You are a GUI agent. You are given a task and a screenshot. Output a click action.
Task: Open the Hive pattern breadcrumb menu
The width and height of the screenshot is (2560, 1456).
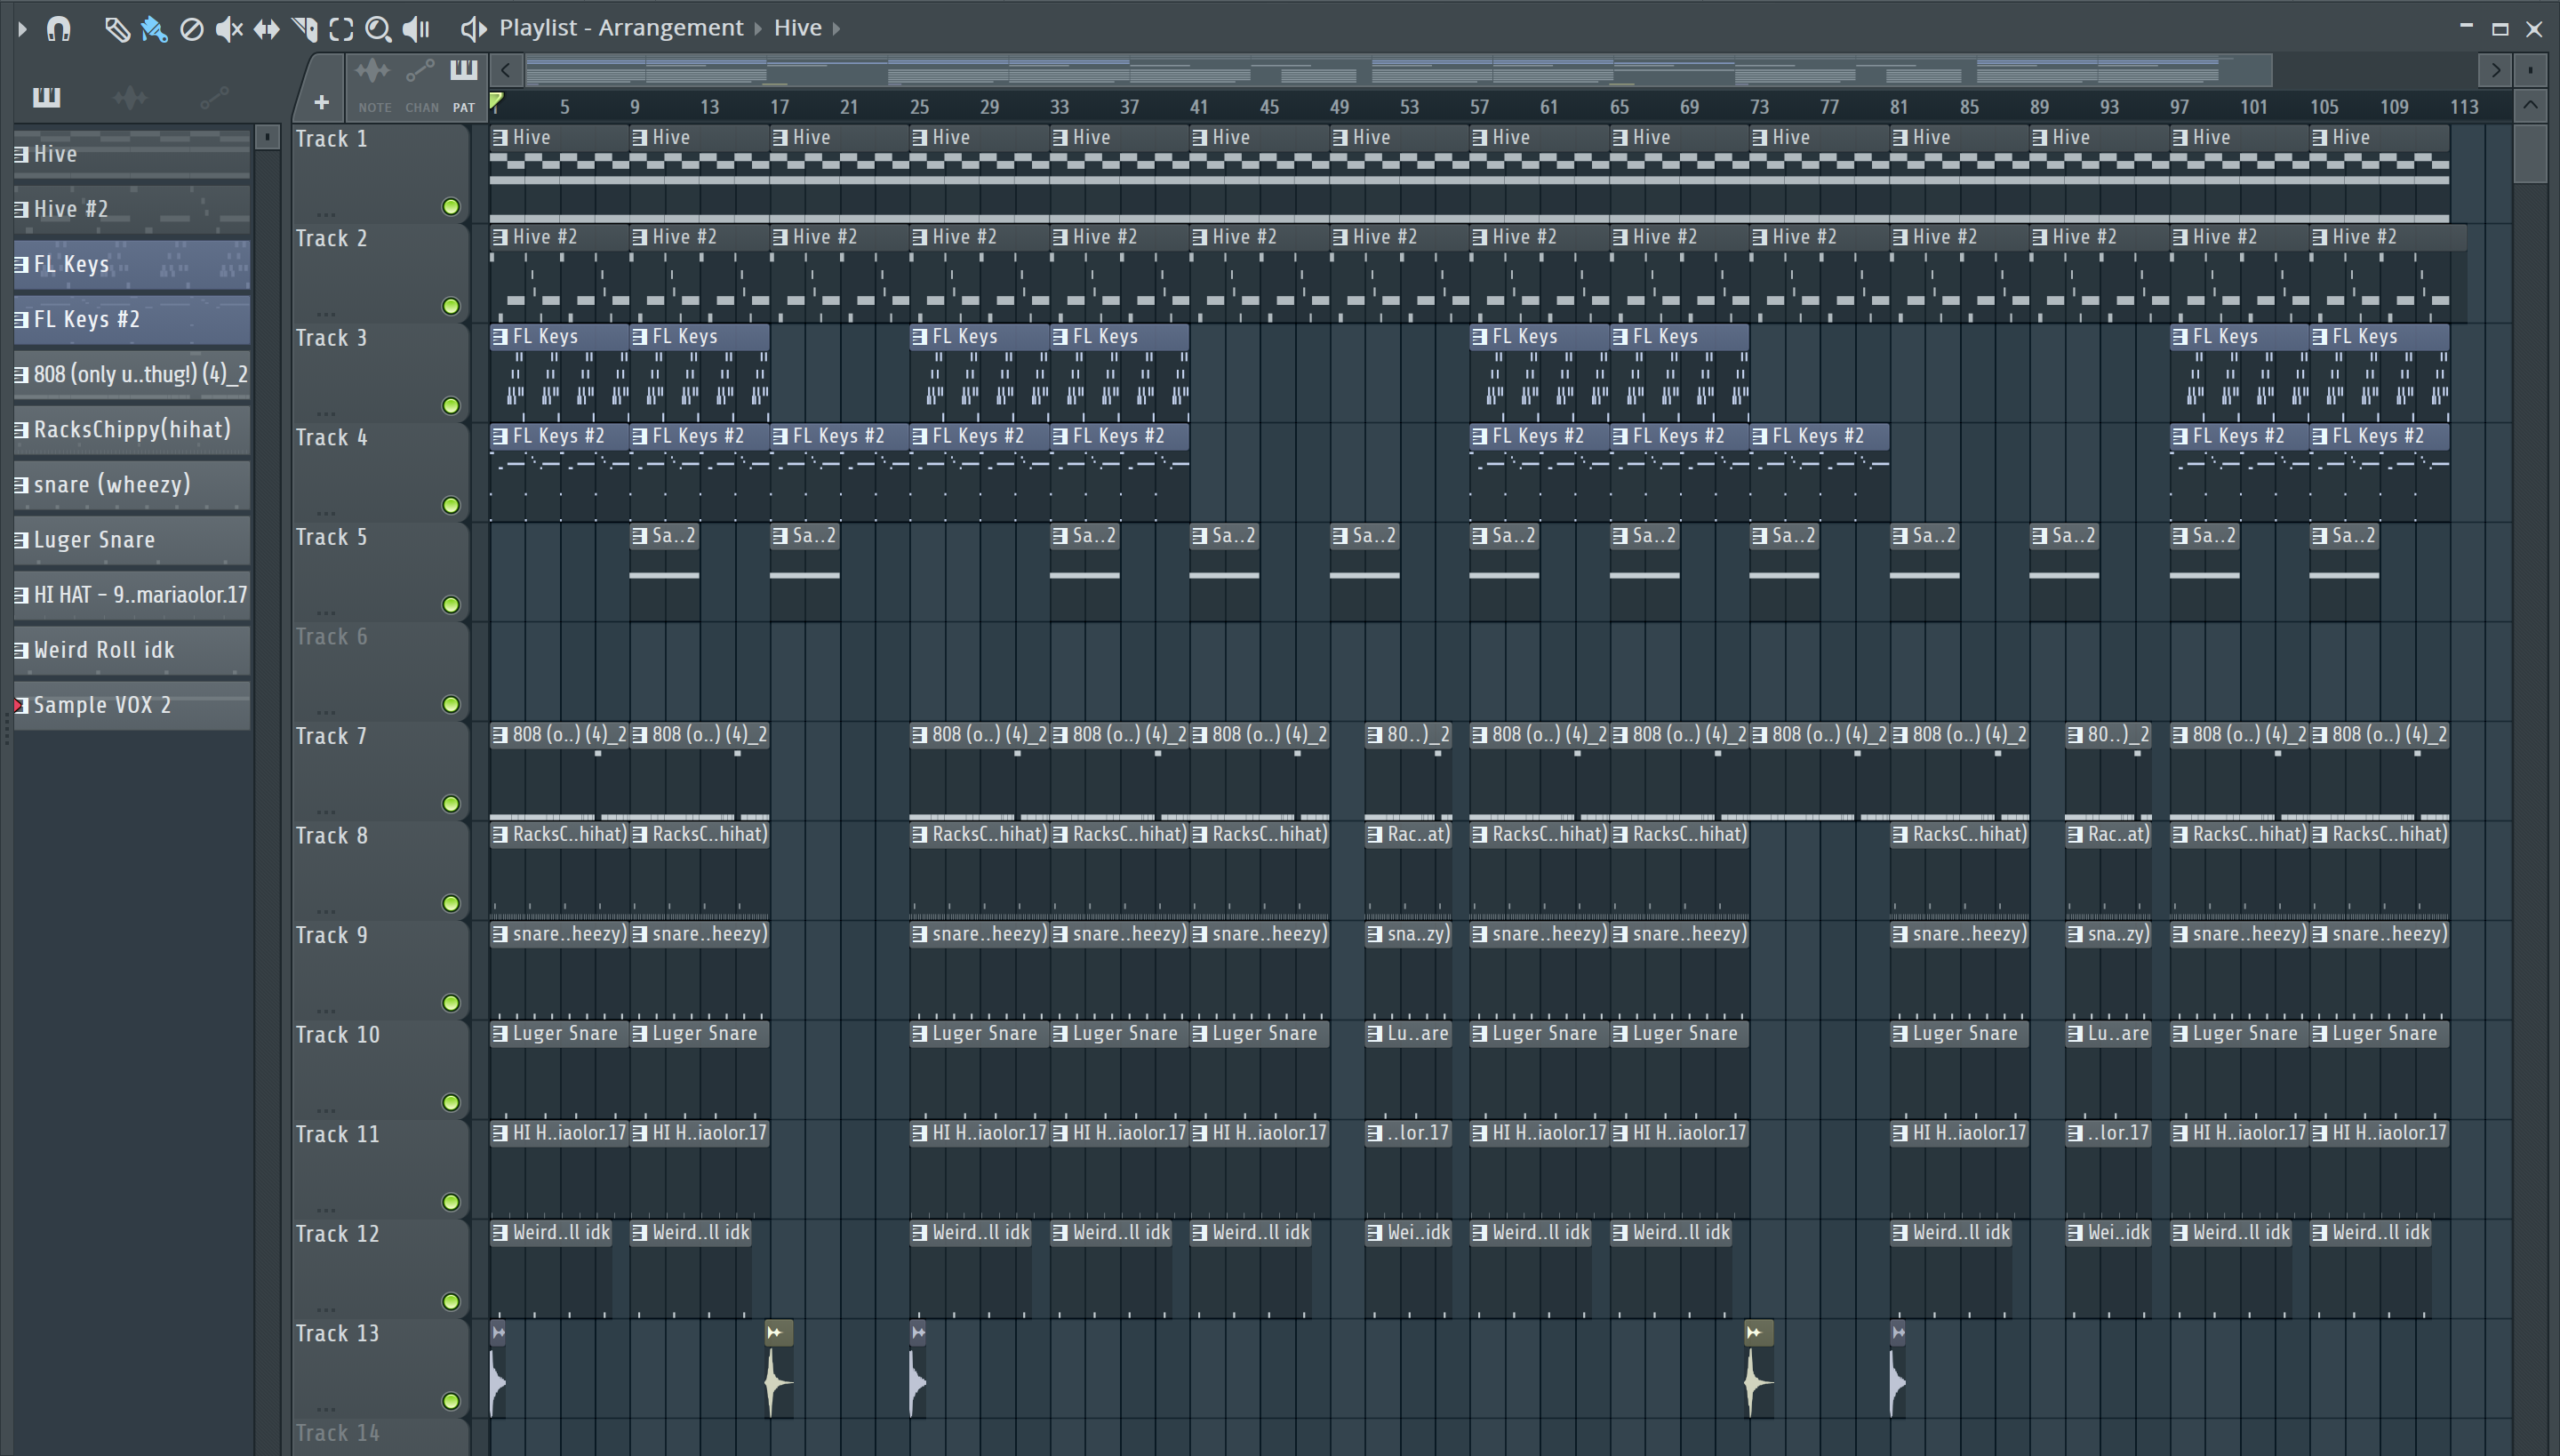(797, 28)
